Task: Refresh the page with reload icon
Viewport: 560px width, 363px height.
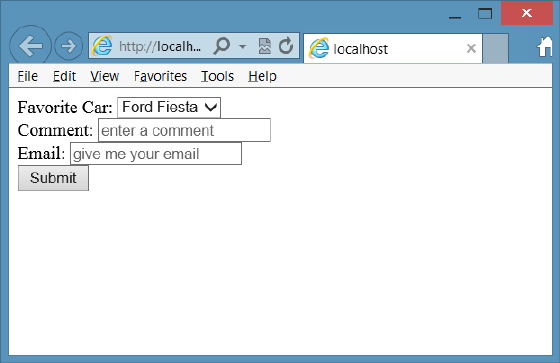Action: pos(286,46)
